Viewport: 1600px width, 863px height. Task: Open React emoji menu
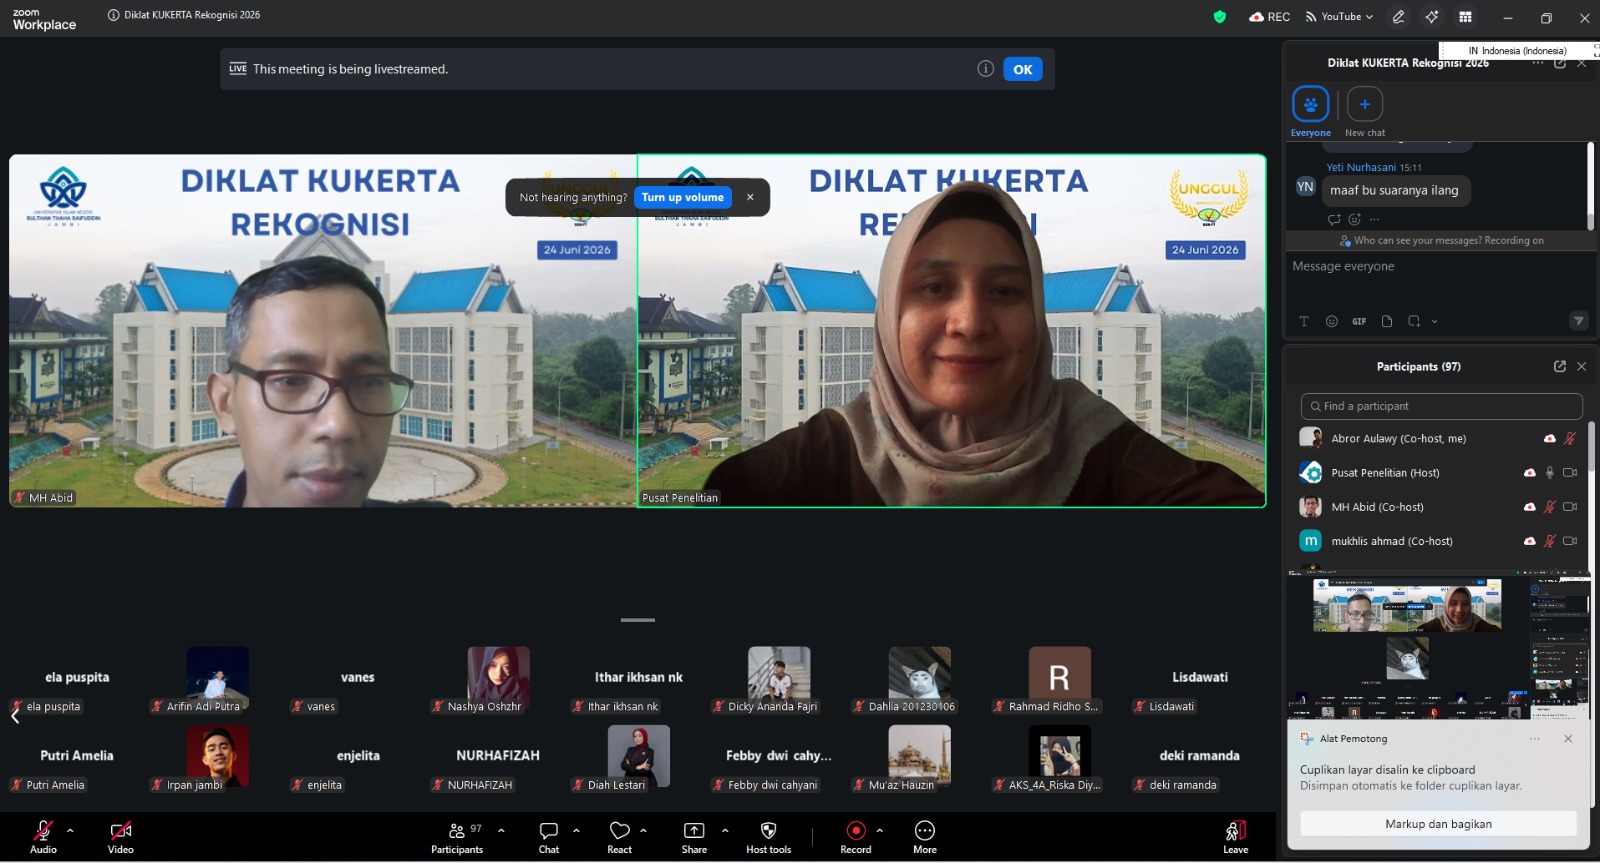point(620,836)
